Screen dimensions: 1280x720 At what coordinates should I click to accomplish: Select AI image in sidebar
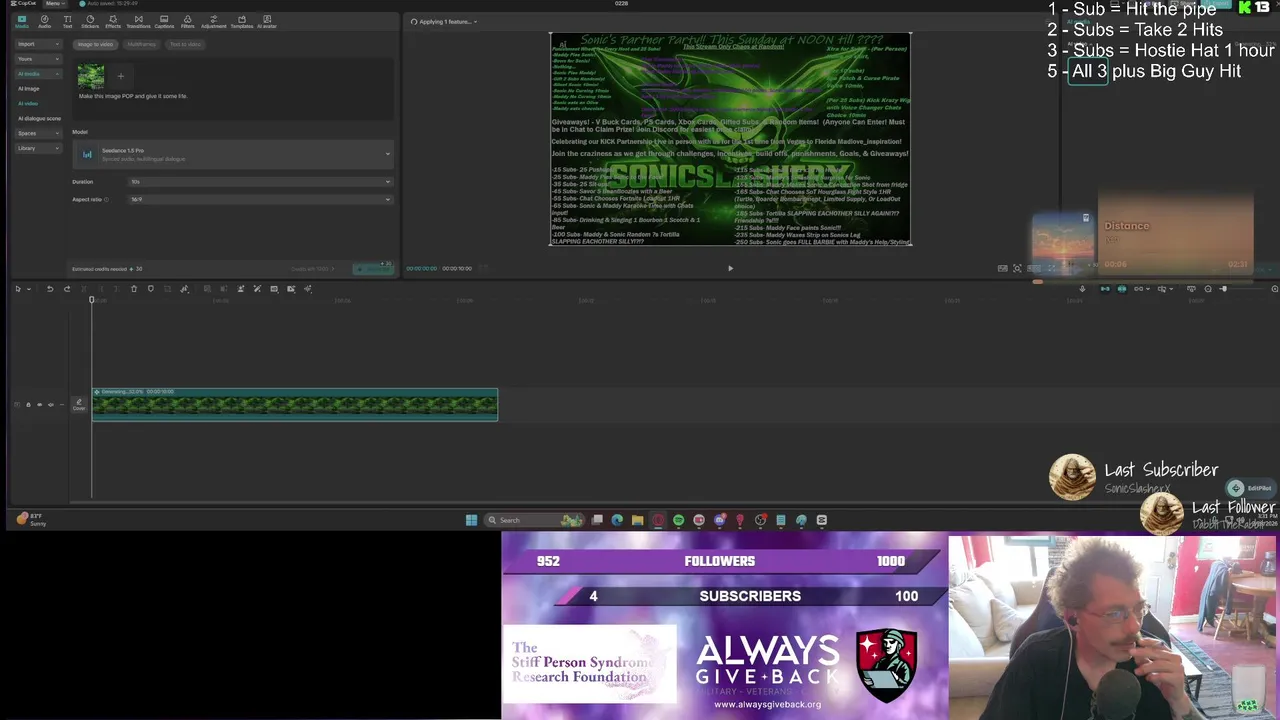[28, 89]
